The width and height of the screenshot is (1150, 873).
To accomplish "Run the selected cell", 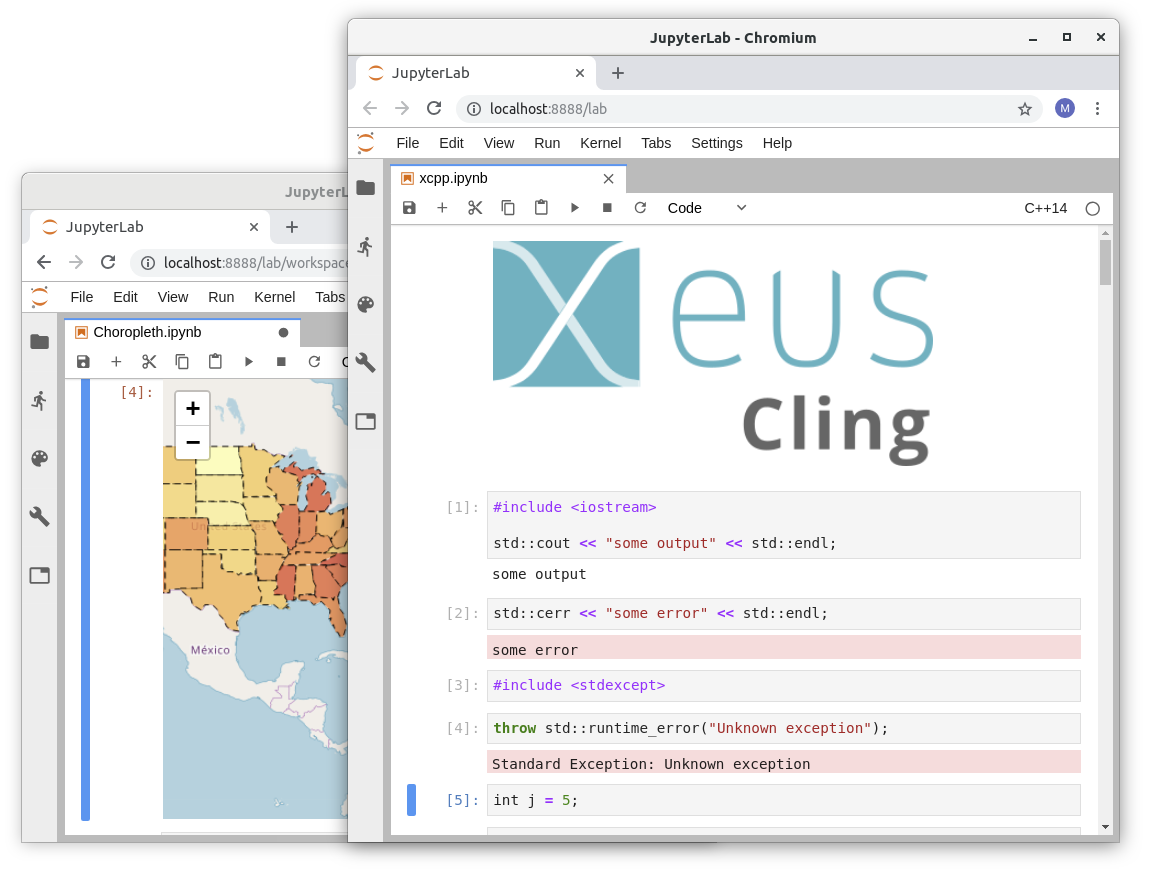I will pos(574,207).
